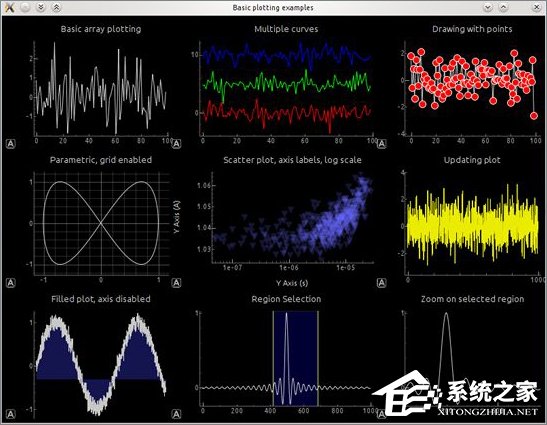The width and height of the screenshot is (547, 425).
Task: Click the A auto-scale icon of Parametric plot
Action: tap(11, 283)
